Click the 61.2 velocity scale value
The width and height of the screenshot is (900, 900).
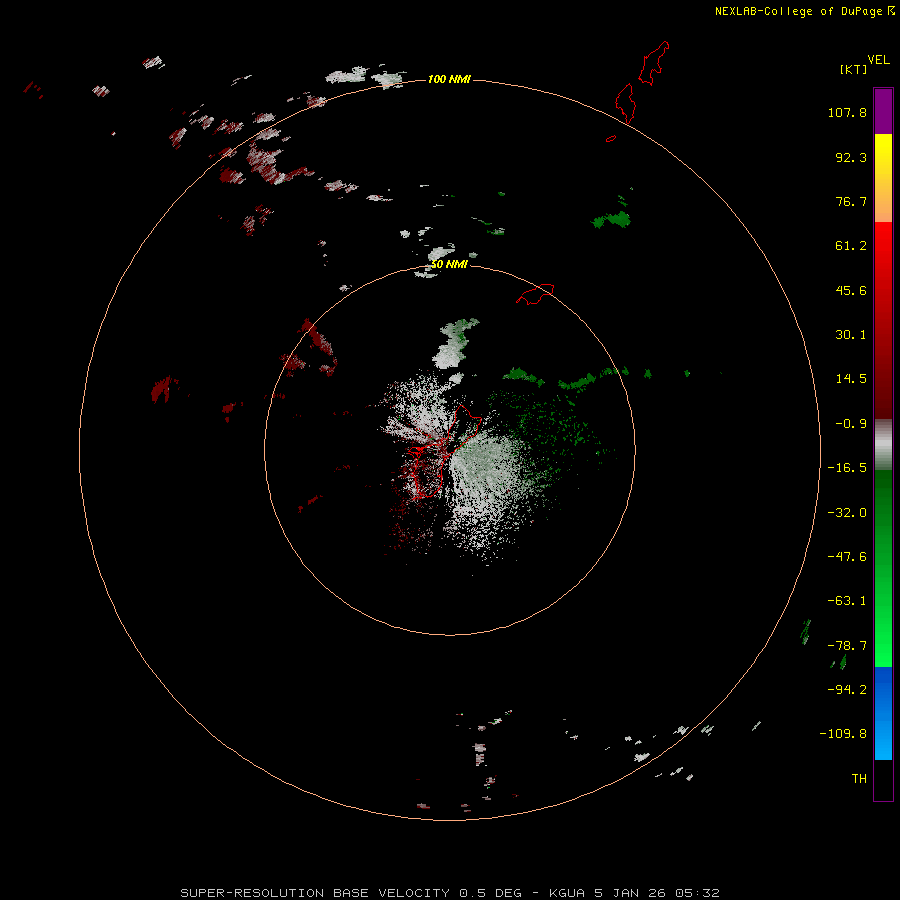pyautogui.click(x=851, y=246)
